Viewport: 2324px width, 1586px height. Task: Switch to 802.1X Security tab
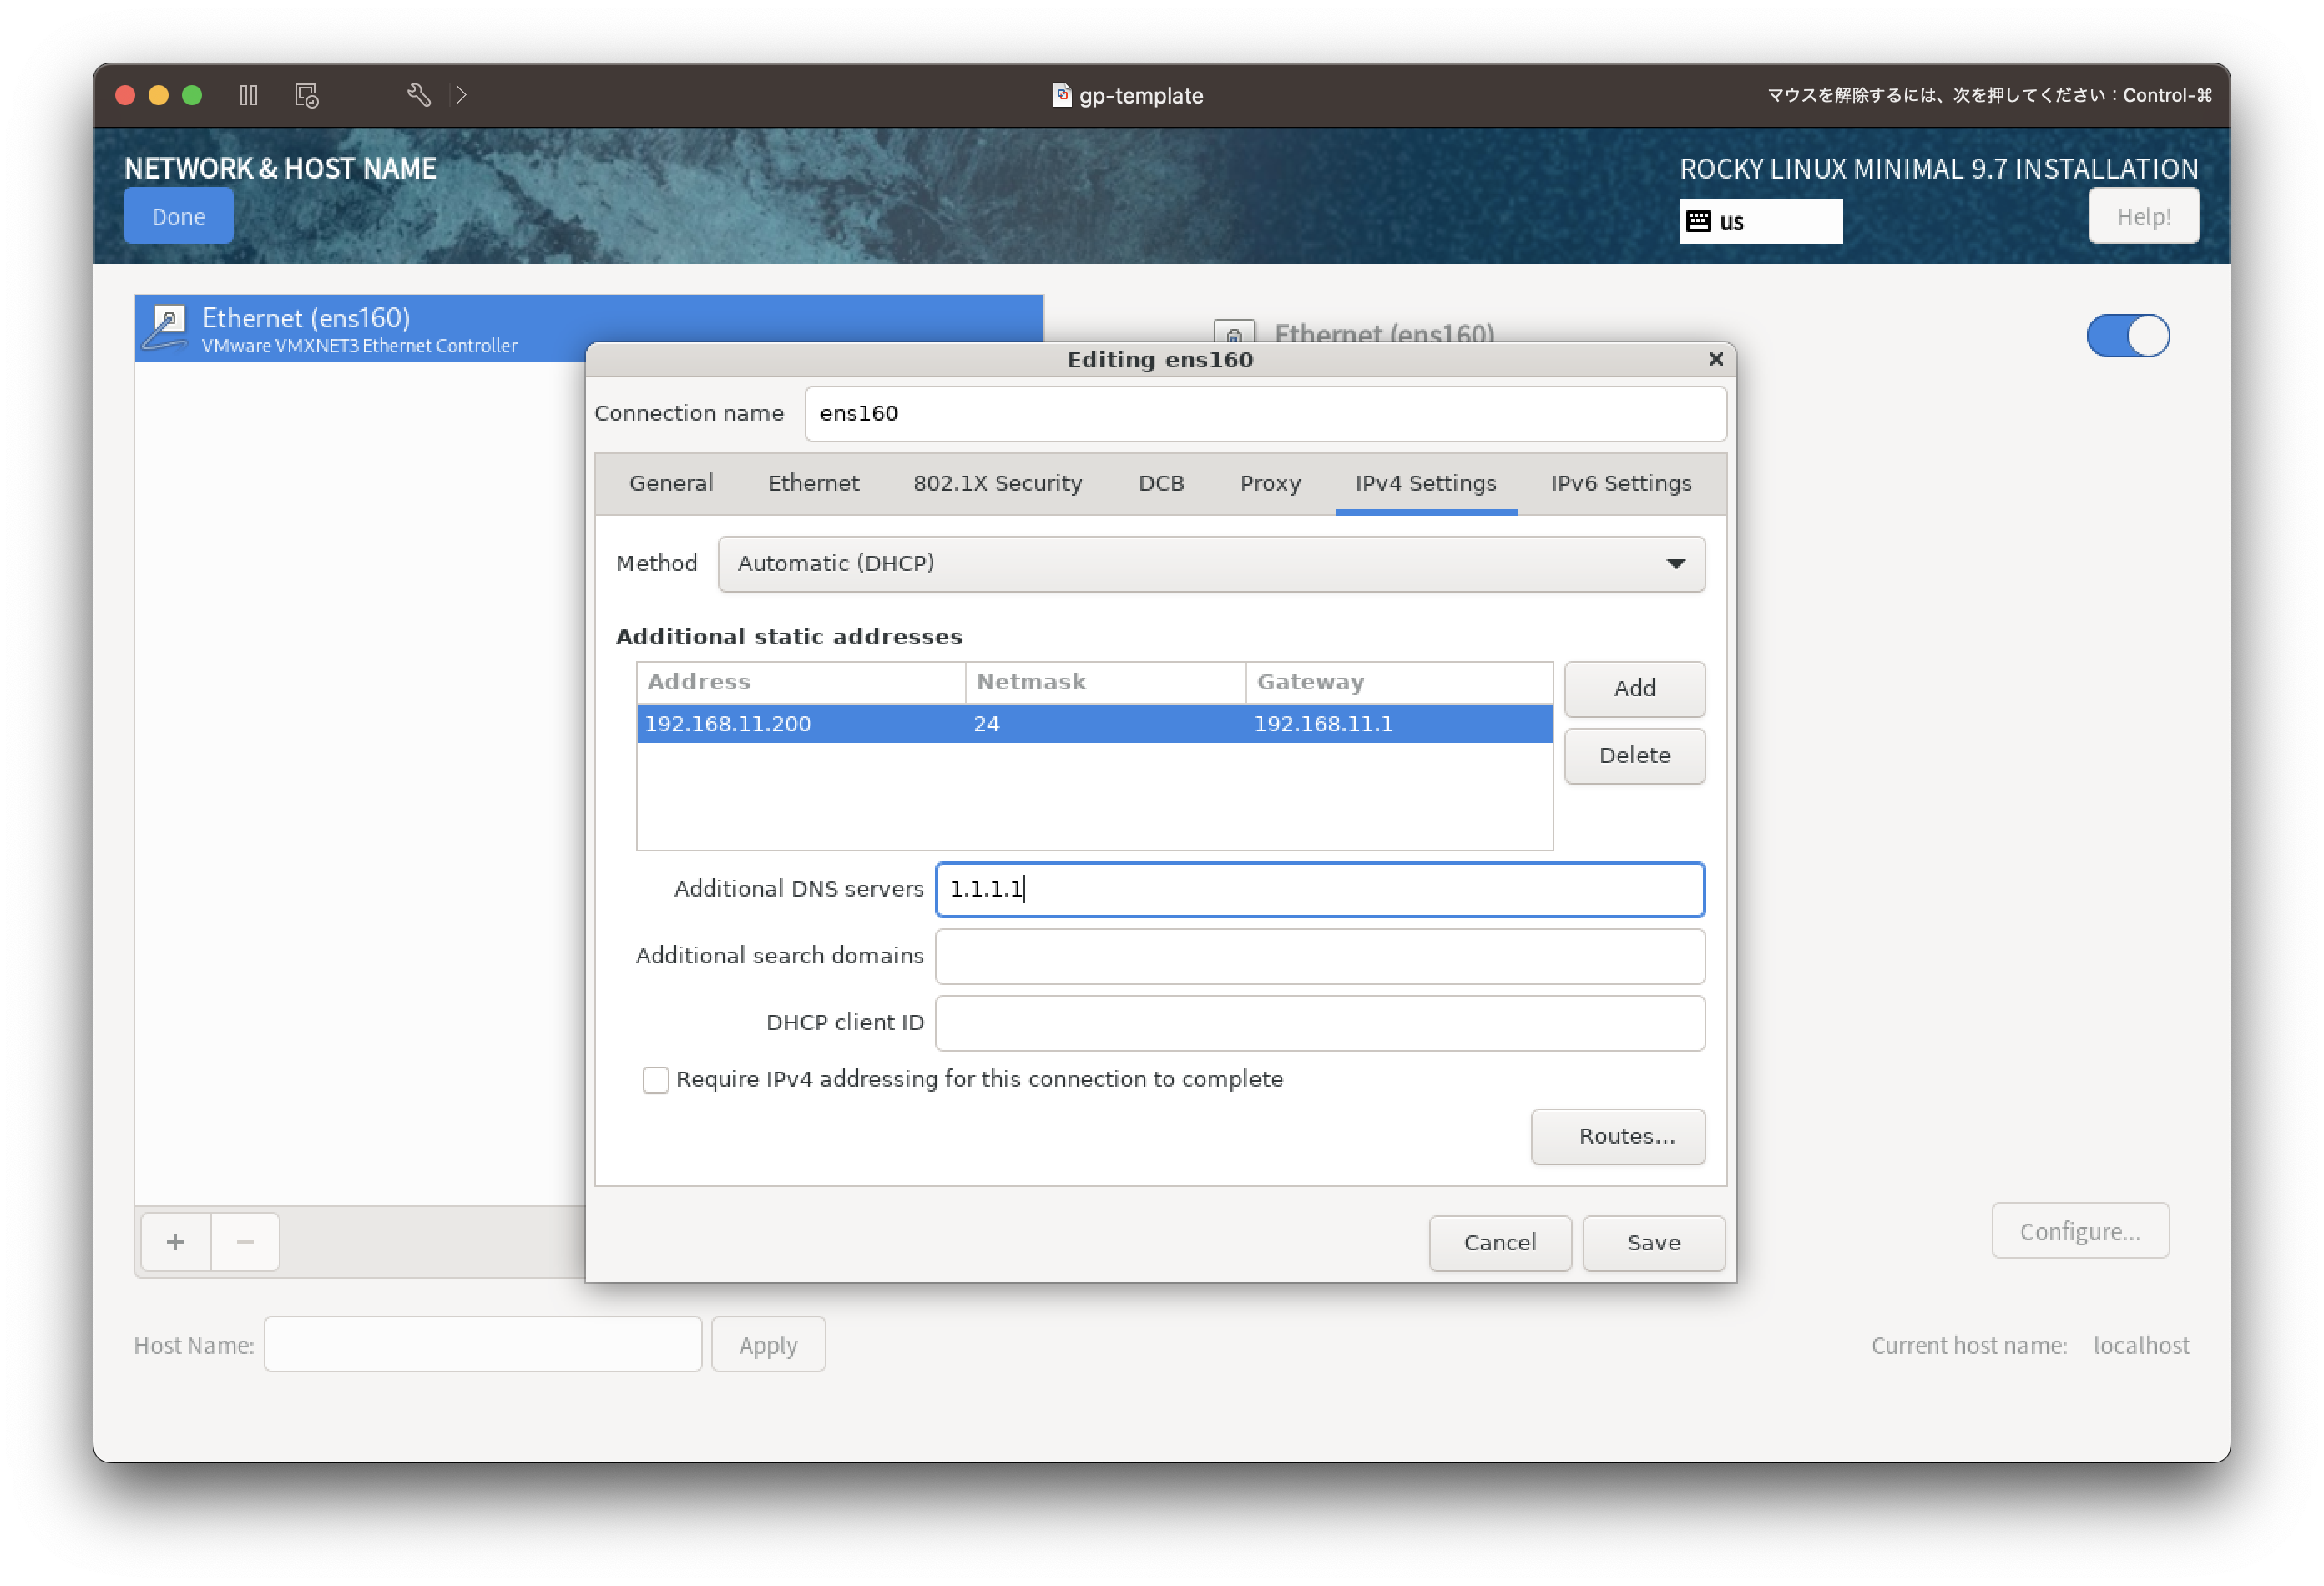click(x=997, y=484)
